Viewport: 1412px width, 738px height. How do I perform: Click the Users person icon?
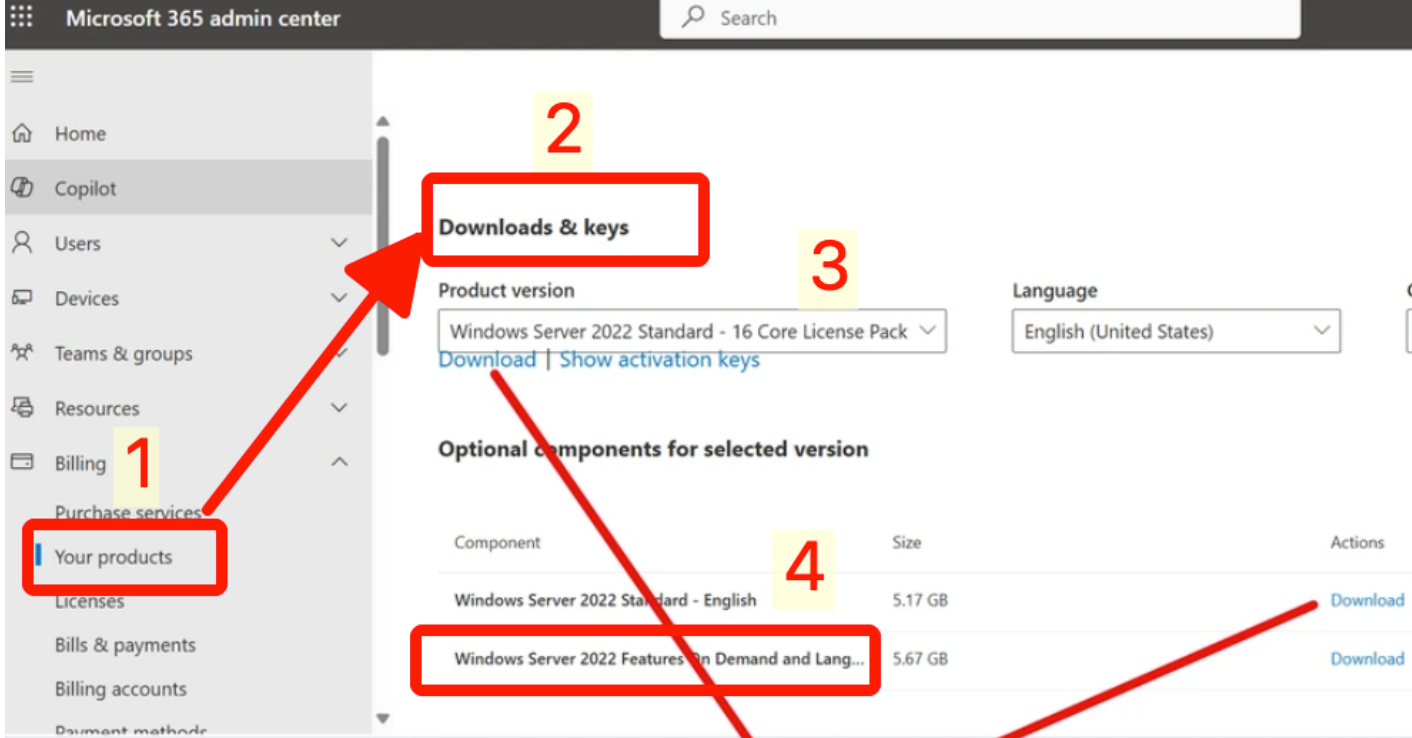click(x=22, y=243)
